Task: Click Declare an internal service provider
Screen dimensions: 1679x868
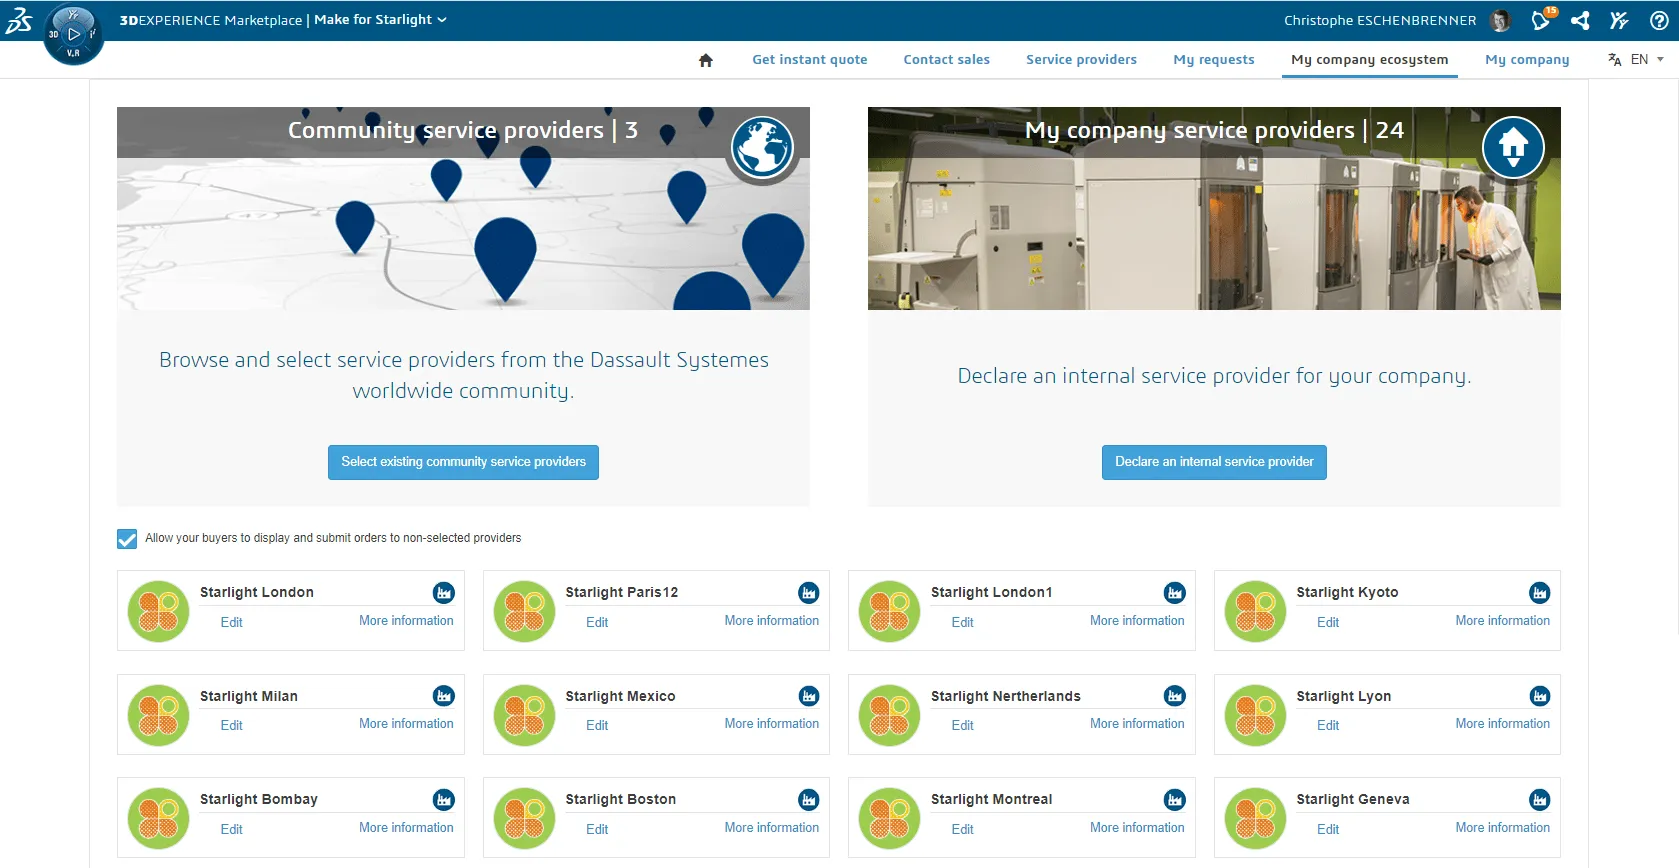Action: 1214,462
